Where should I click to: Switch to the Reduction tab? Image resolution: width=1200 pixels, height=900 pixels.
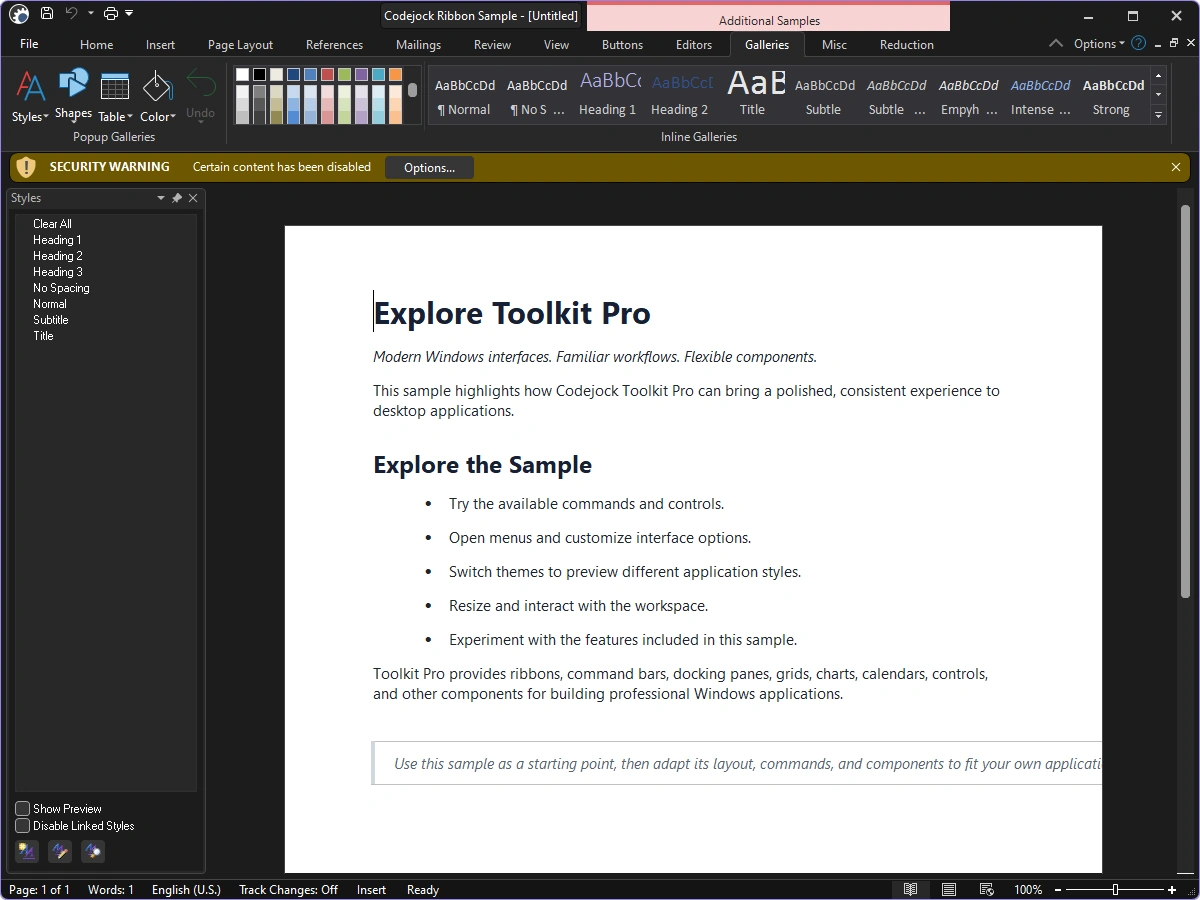pos(907,44)
